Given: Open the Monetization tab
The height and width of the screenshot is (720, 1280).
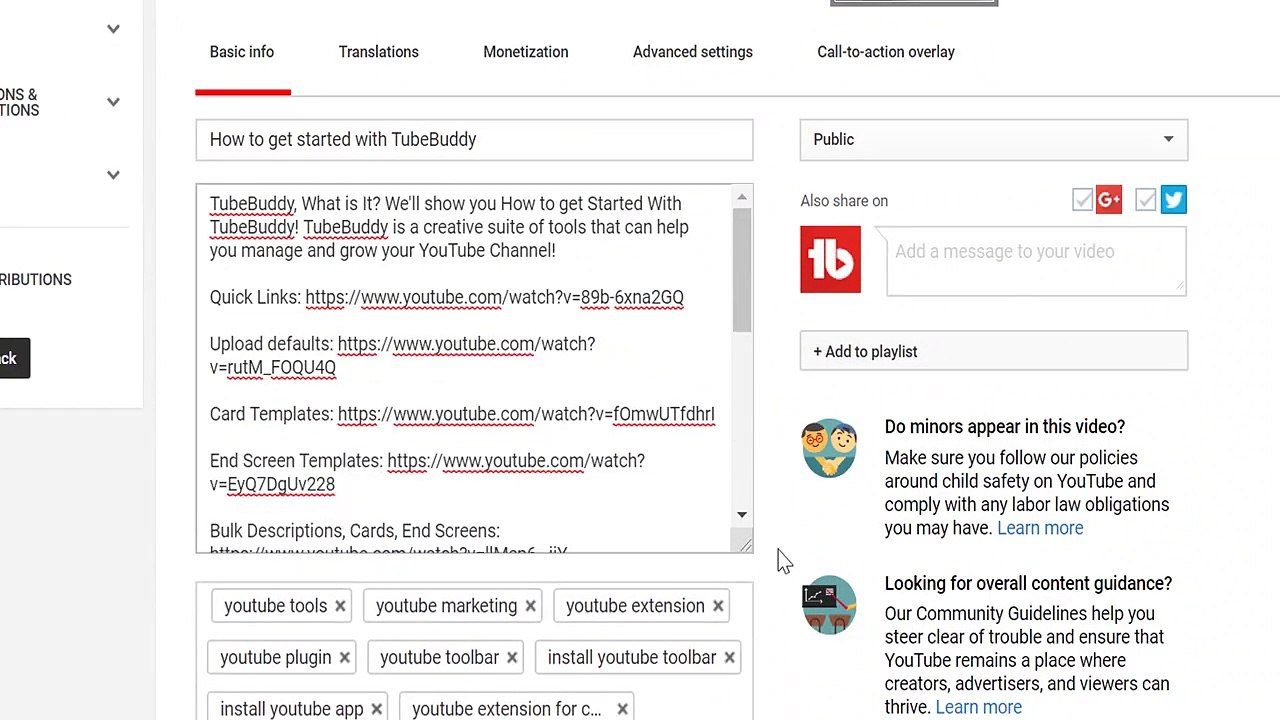Looking at the screenshot, I should 526,52.
